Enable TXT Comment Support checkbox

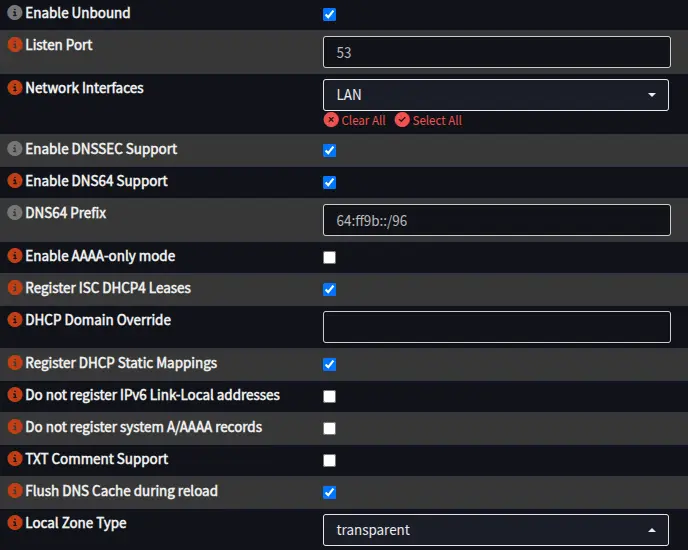click(x=330, y=460)
